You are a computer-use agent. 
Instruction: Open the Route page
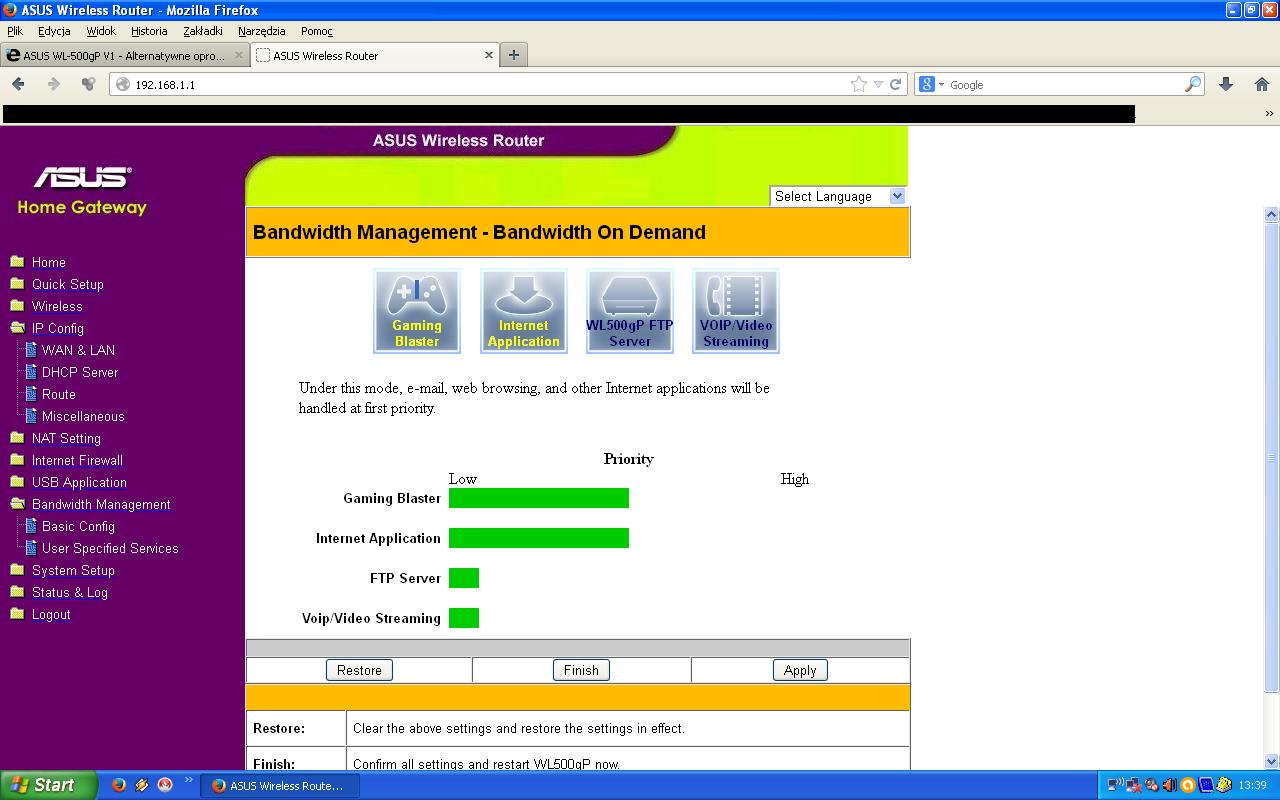click(x=59, y=394)
